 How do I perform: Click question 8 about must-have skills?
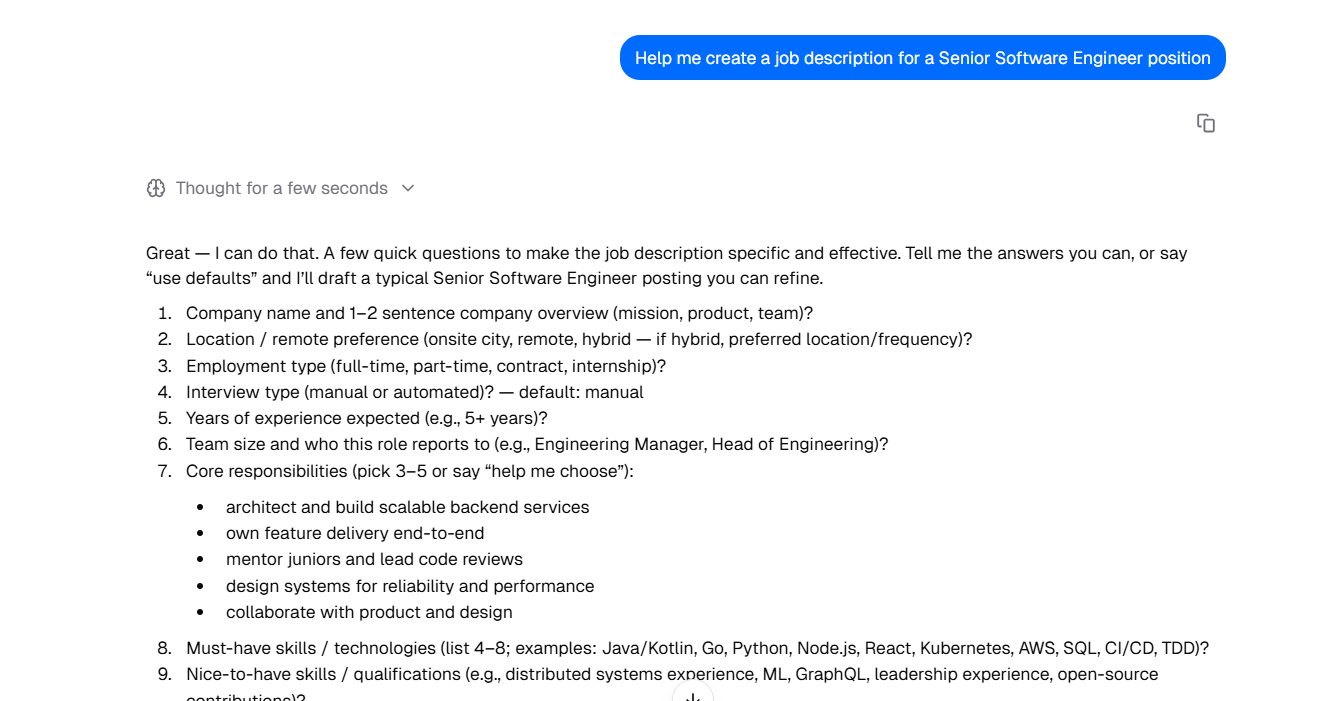tap(697, 648)
